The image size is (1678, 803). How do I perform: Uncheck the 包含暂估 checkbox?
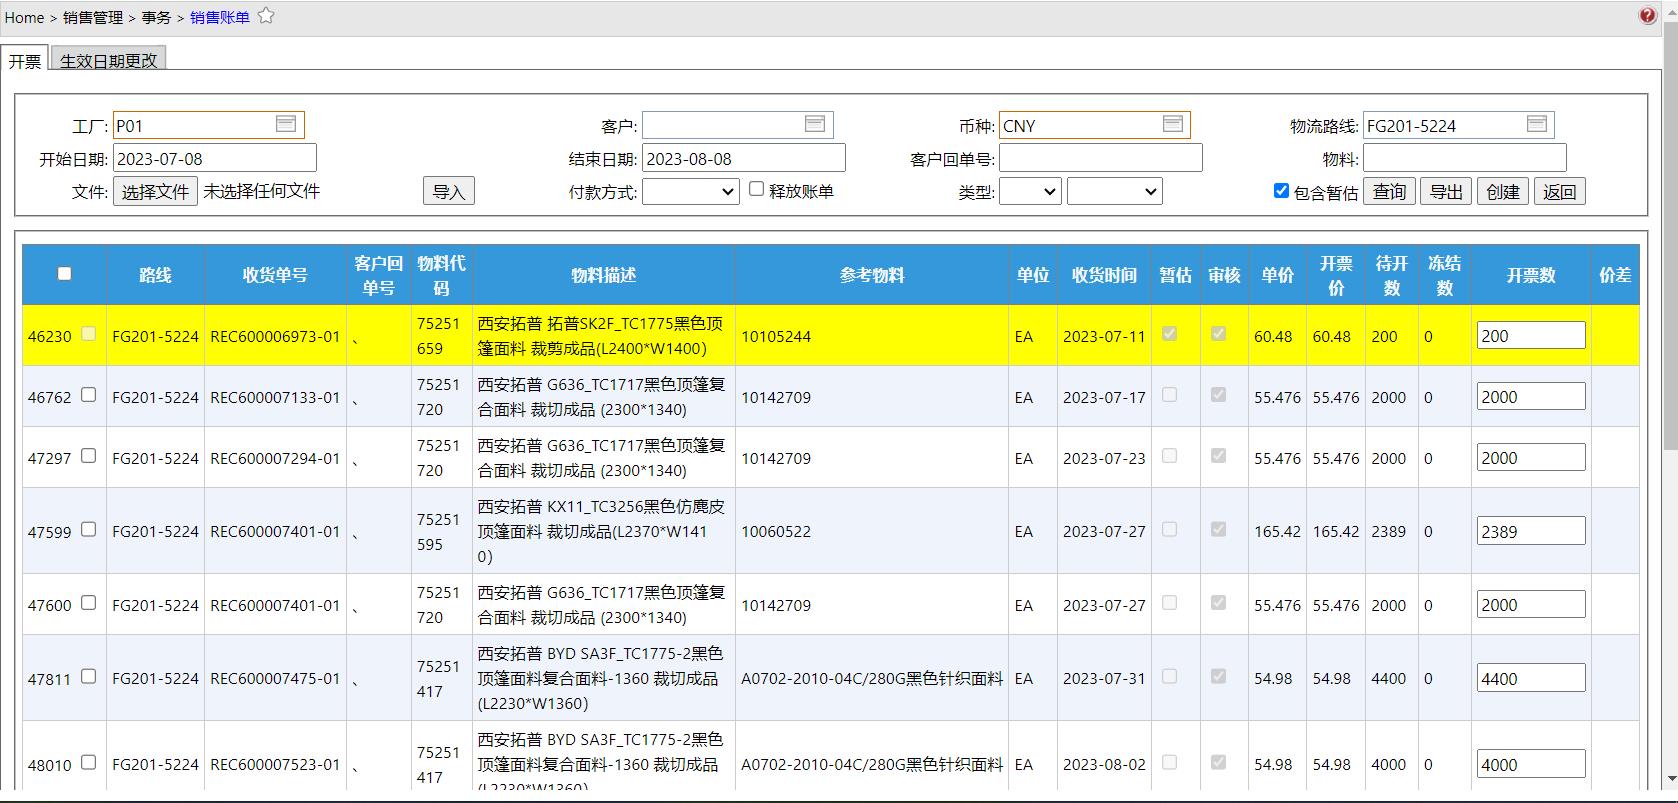tap(1281, 190)
